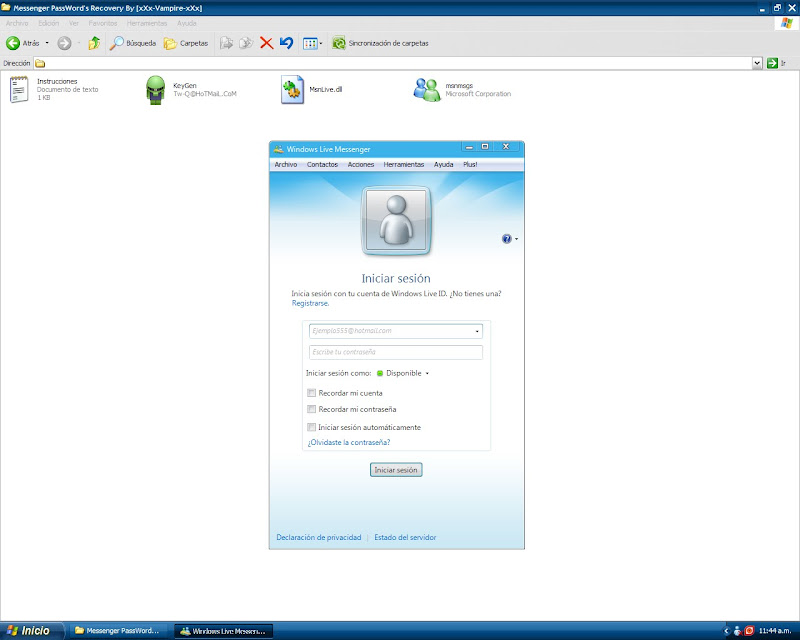Open Ver menu in Explorer window
800x640 pixels.
point(74,23)
